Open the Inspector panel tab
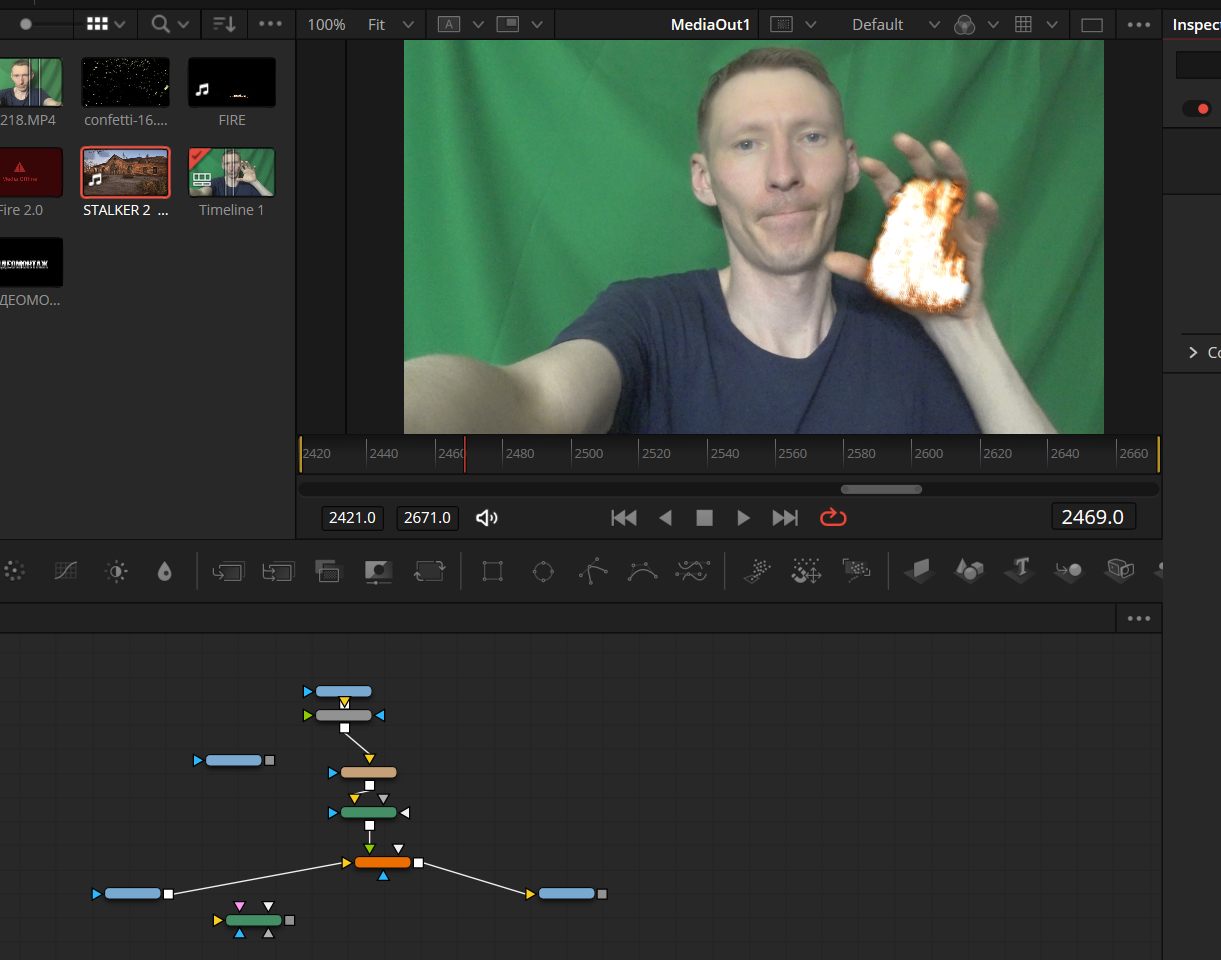1221x960 pixels. (x=1195, y=24)
